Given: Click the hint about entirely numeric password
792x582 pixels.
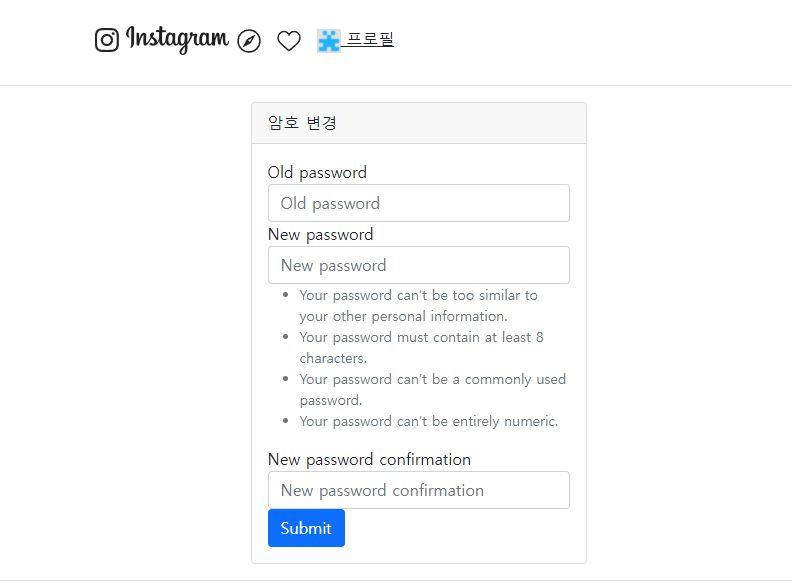Looking at the screenshot, I should tap(429, 421).
